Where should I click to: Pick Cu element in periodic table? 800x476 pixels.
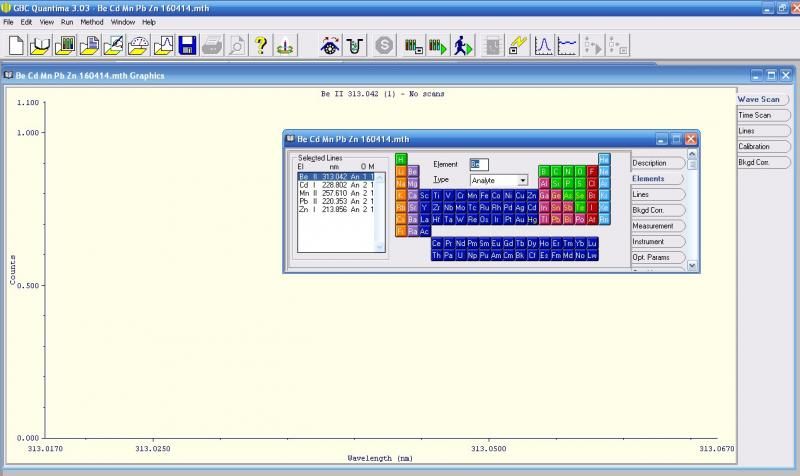[520, 195]
